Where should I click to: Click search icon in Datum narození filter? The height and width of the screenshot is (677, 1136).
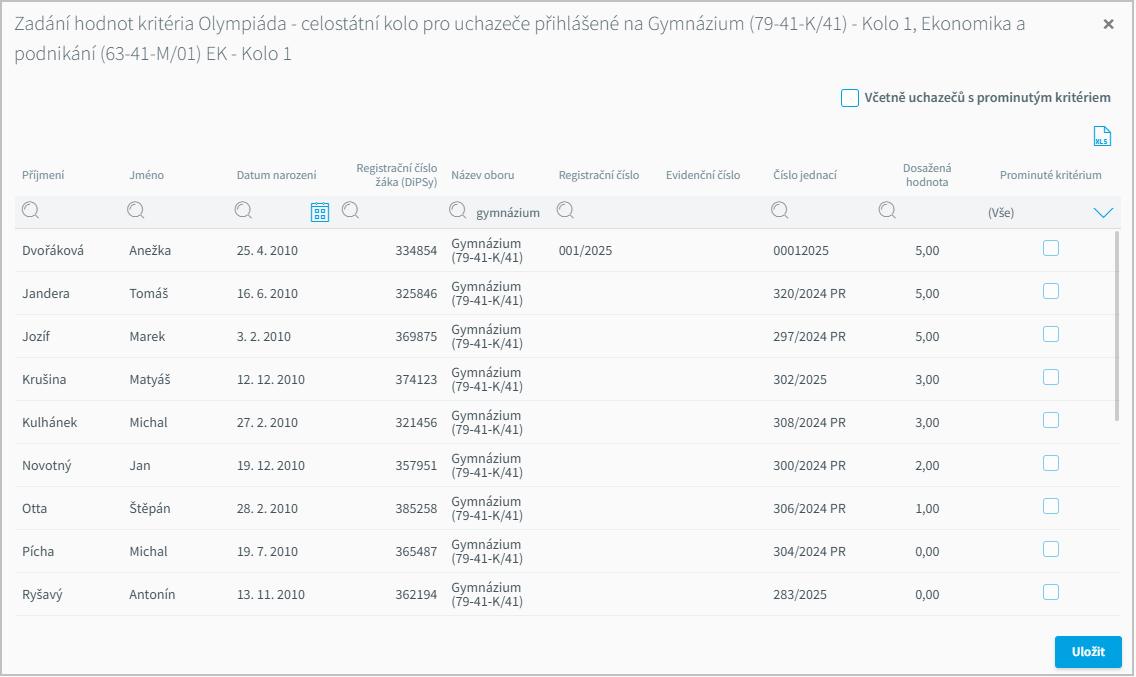click(243, 210)
